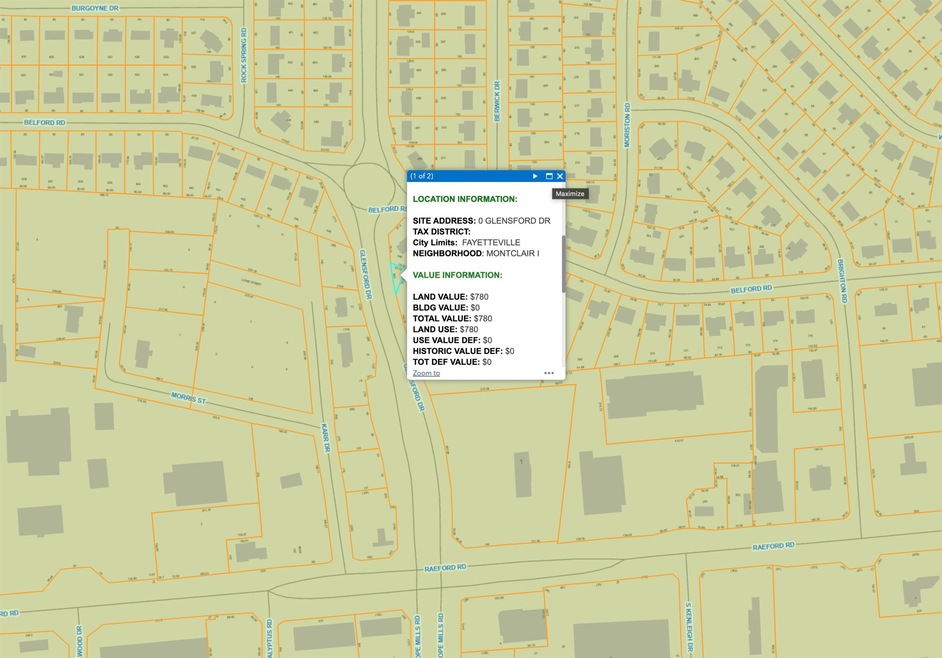Open popup more options ellipsis menu

pyautogui.click(x=549, y=373)
